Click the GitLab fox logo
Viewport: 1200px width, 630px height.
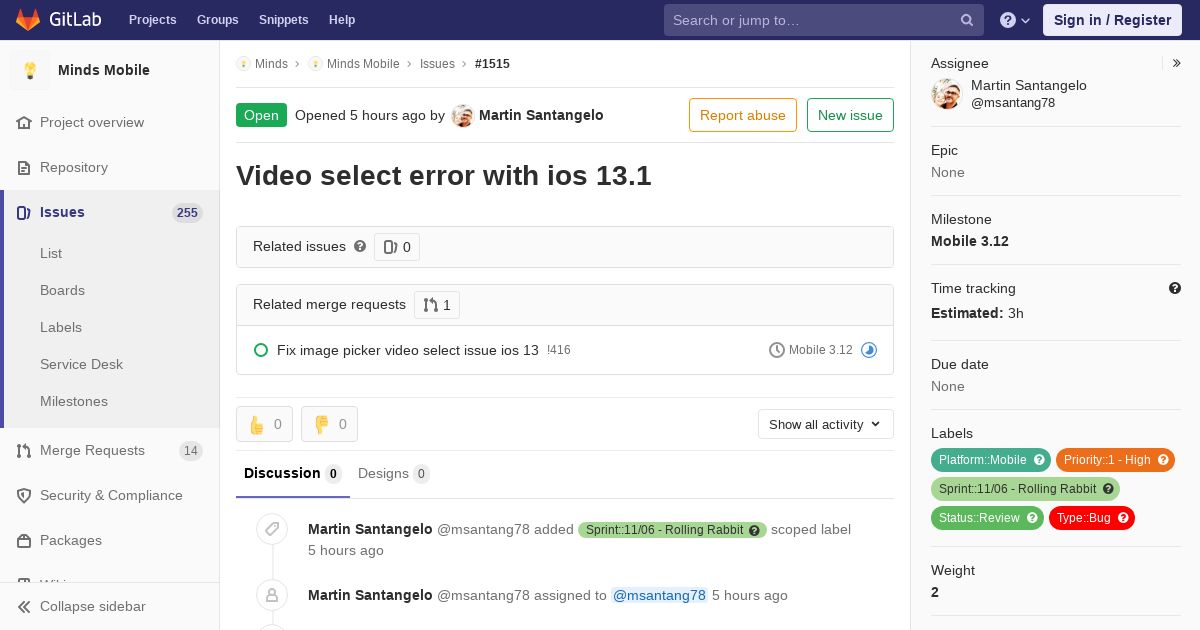point(28,19)
